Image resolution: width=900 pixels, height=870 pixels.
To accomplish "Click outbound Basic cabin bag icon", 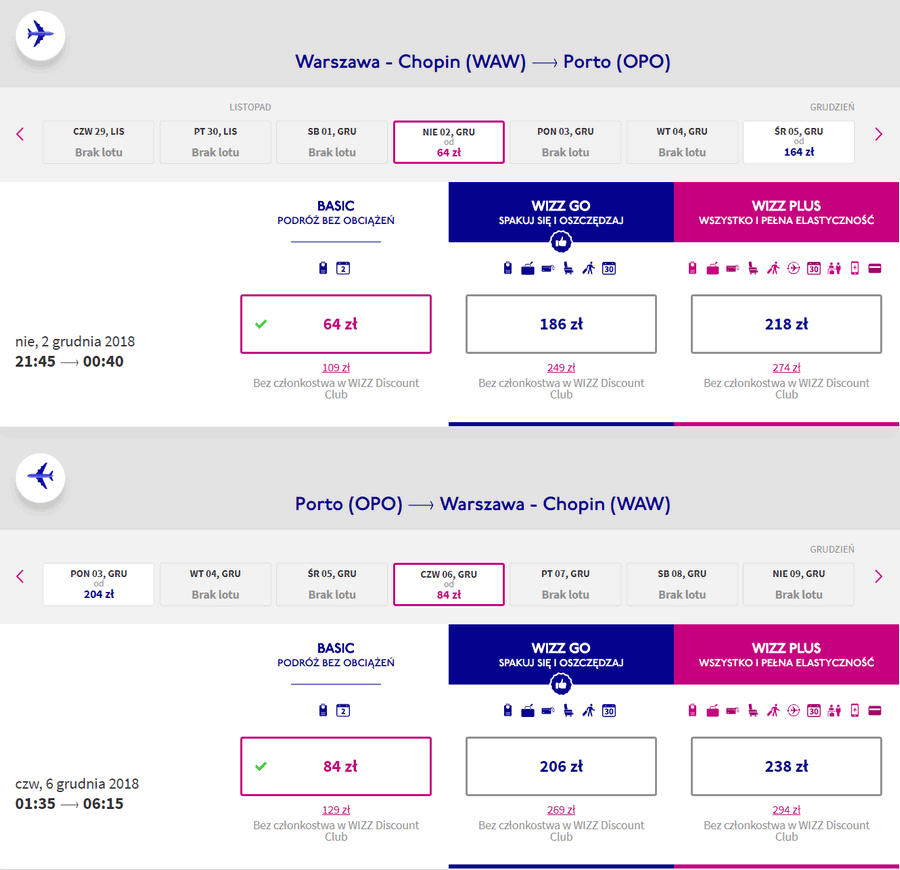I will click(323, 268).
